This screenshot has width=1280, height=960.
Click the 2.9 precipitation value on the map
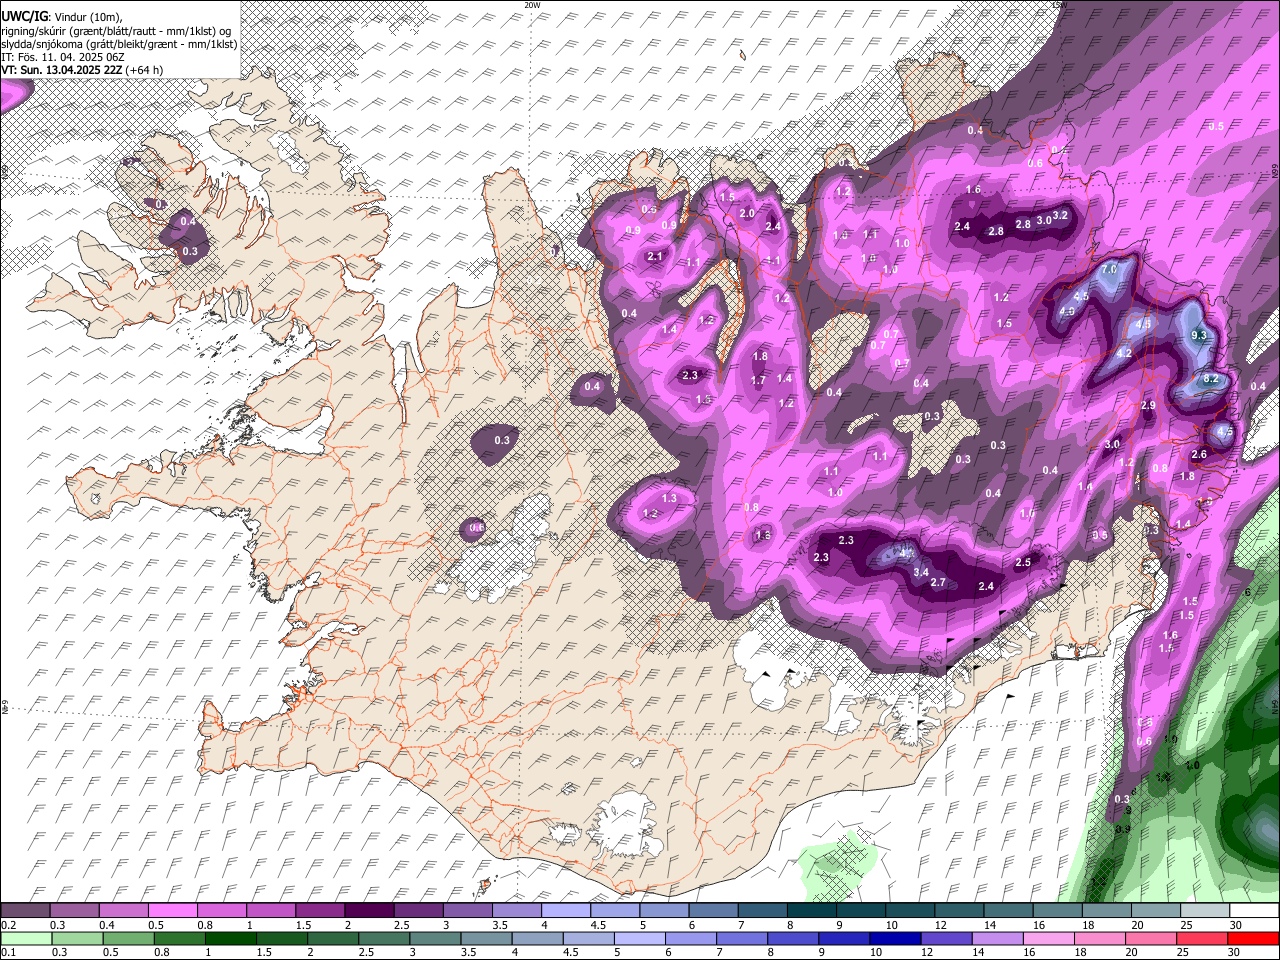coord(1148,405)
